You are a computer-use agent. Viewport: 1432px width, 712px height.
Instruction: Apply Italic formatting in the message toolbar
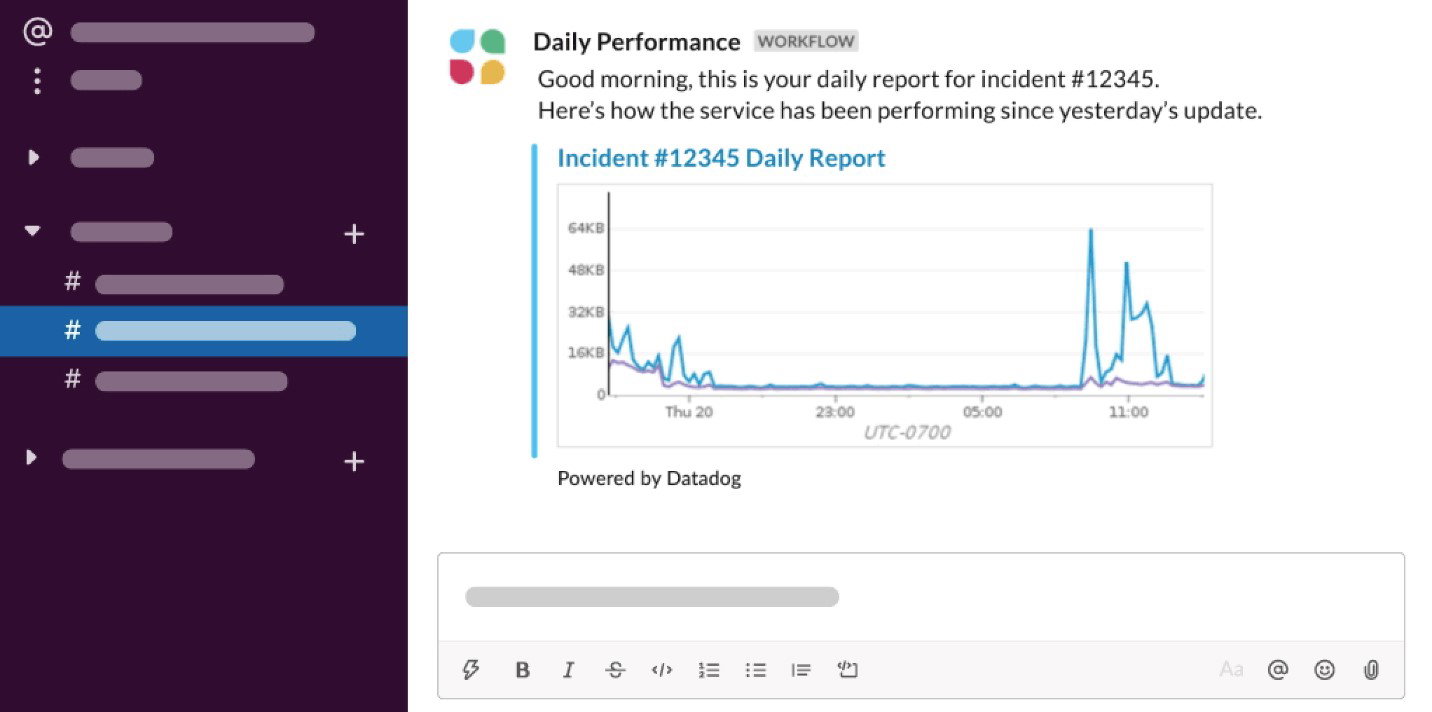click(x=568, y=670)
